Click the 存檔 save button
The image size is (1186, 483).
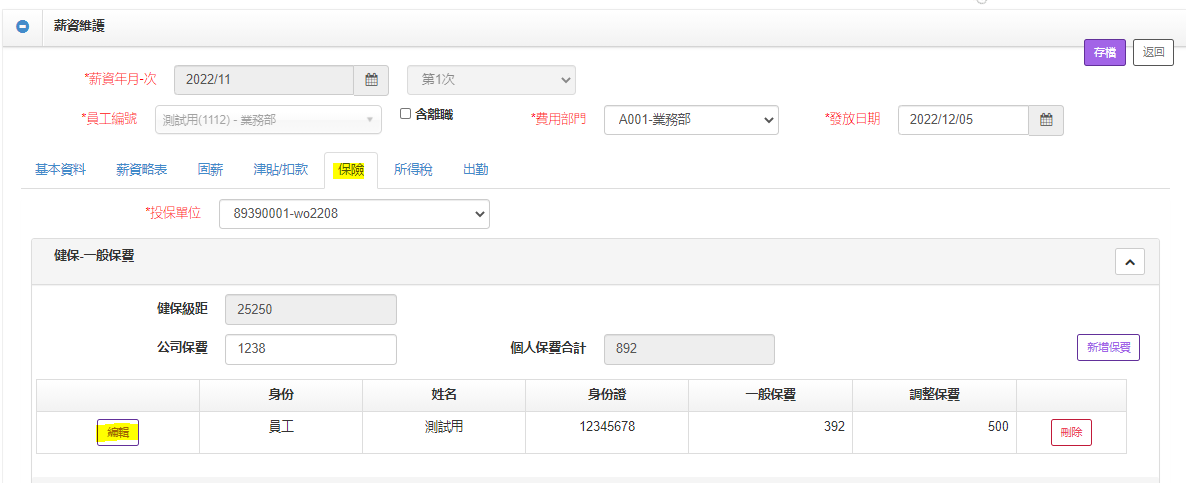(1105, 53)
